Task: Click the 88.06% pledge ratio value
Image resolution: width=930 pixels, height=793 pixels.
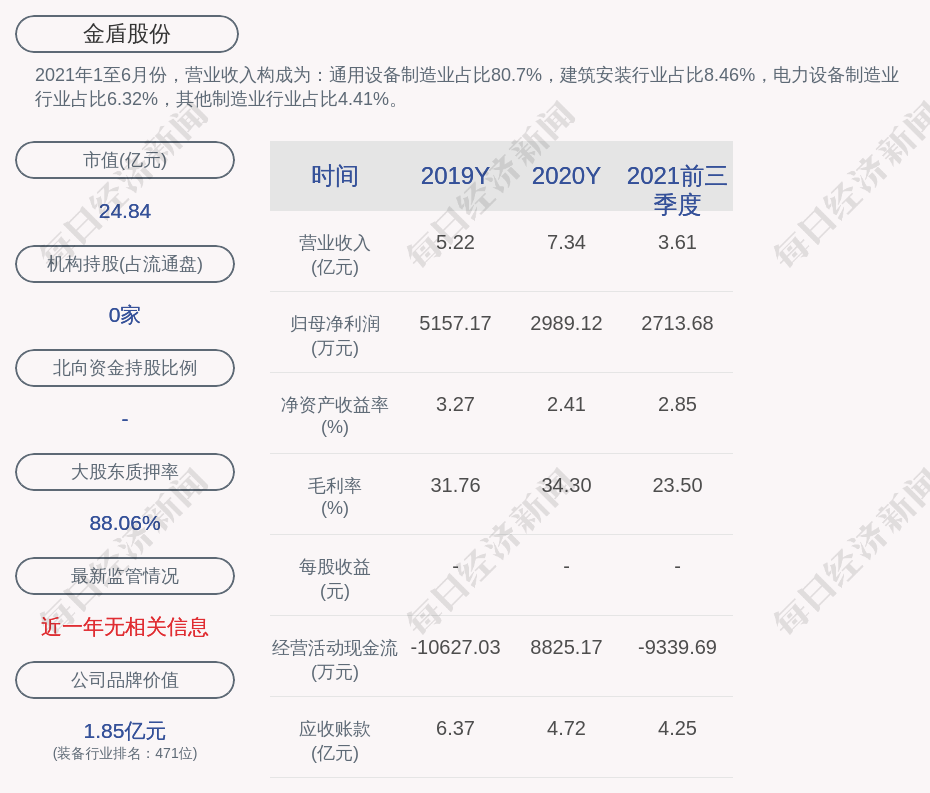Action: (x=125, y=523)
